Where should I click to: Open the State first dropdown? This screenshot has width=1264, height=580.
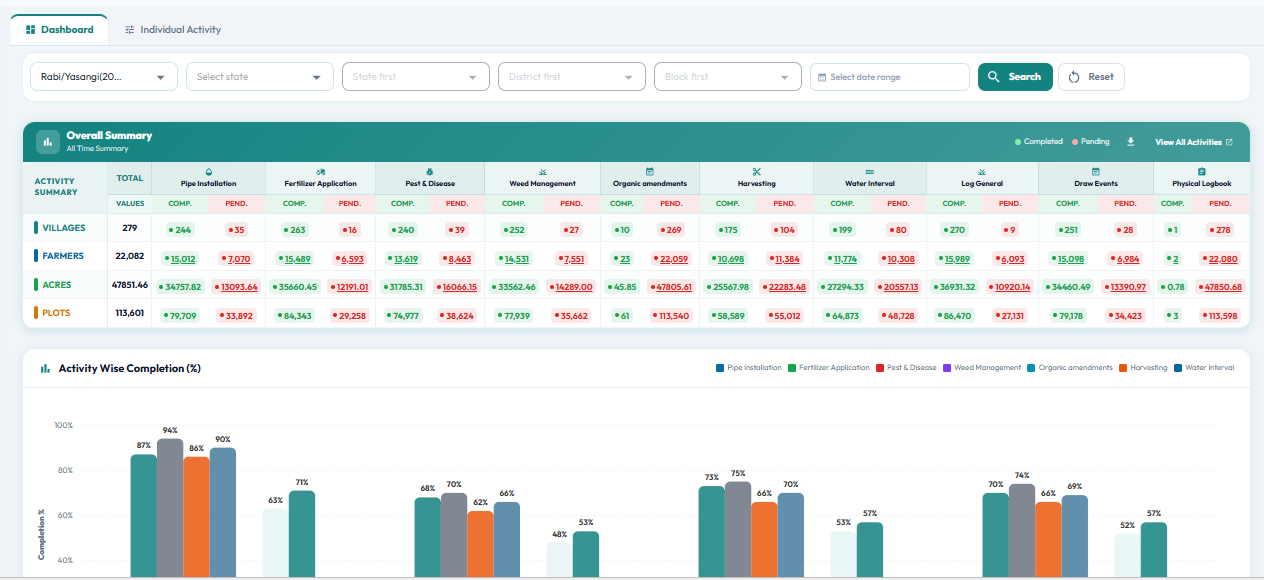tap(416, 77)
